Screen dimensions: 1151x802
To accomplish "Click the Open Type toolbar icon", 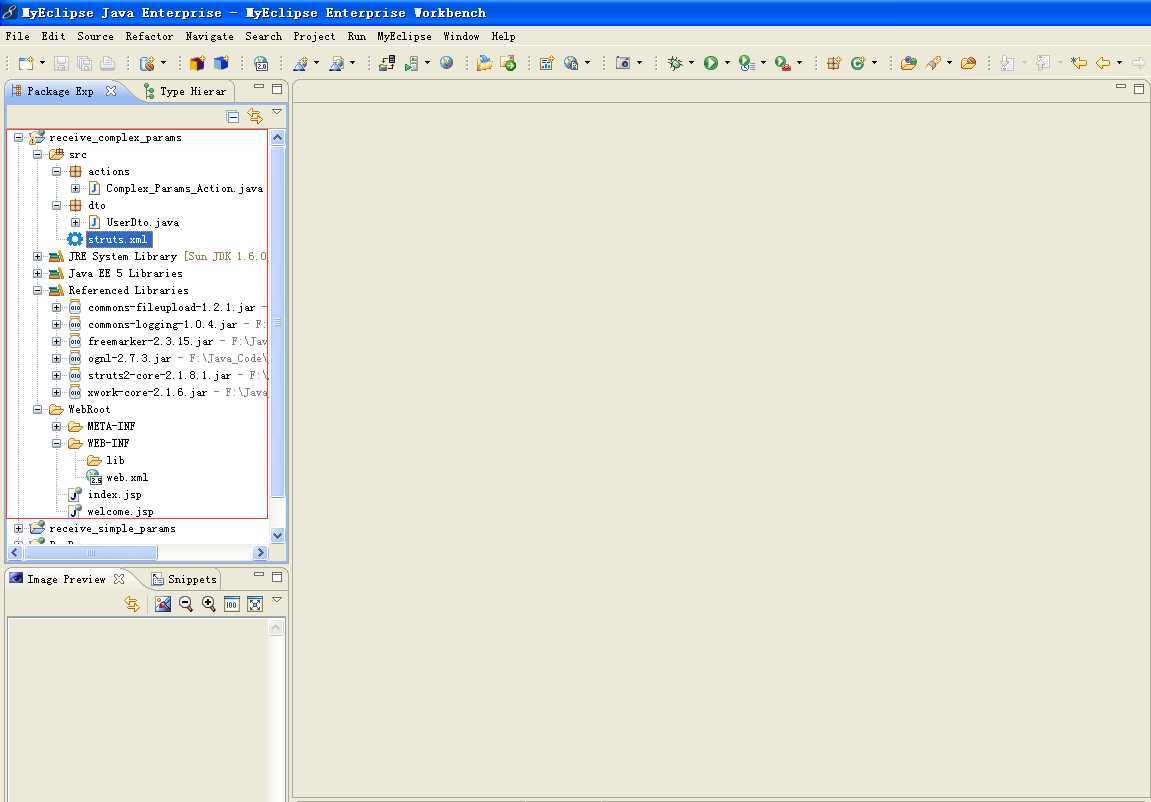I will tap(908, 63).
